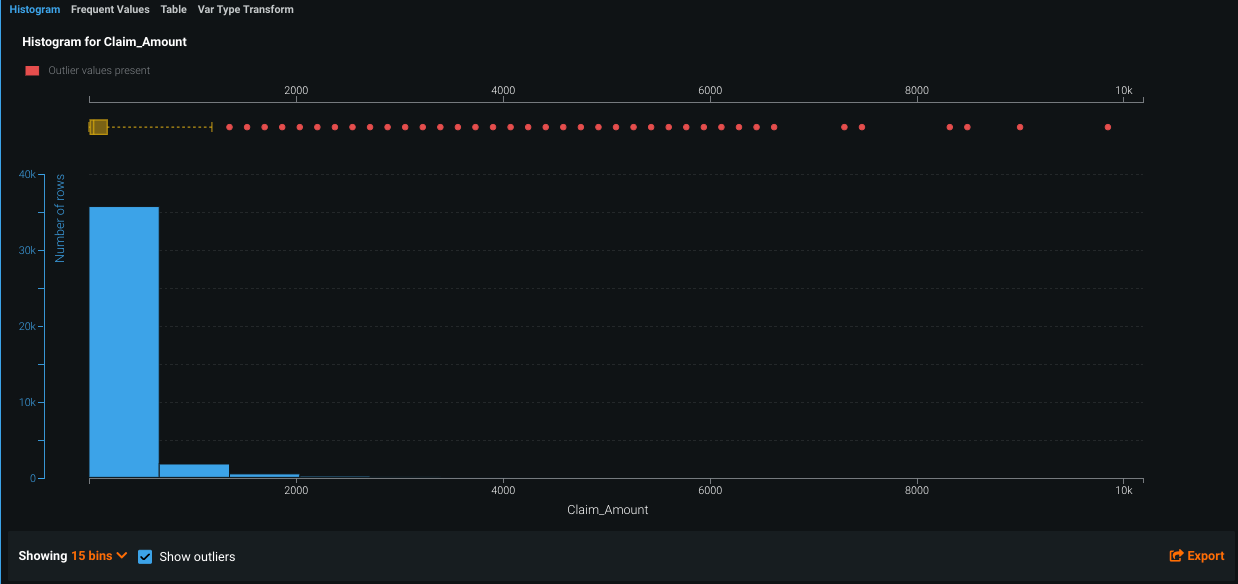Click the Claim_Amount x-axis label
The image size is (1238, 584).
607,510
